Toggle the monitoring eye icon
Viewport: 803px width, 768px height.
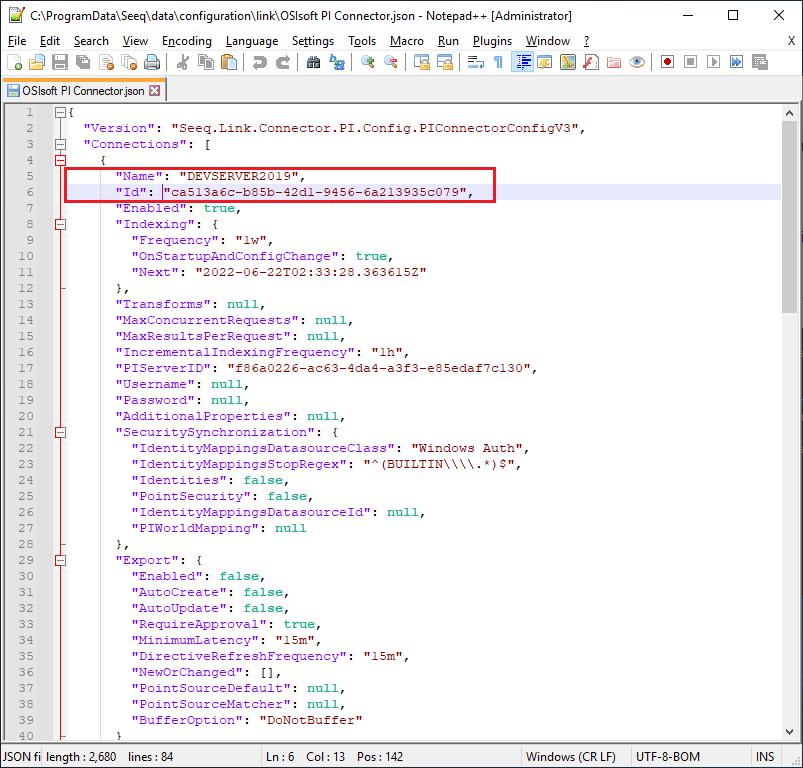click(637, 62)
